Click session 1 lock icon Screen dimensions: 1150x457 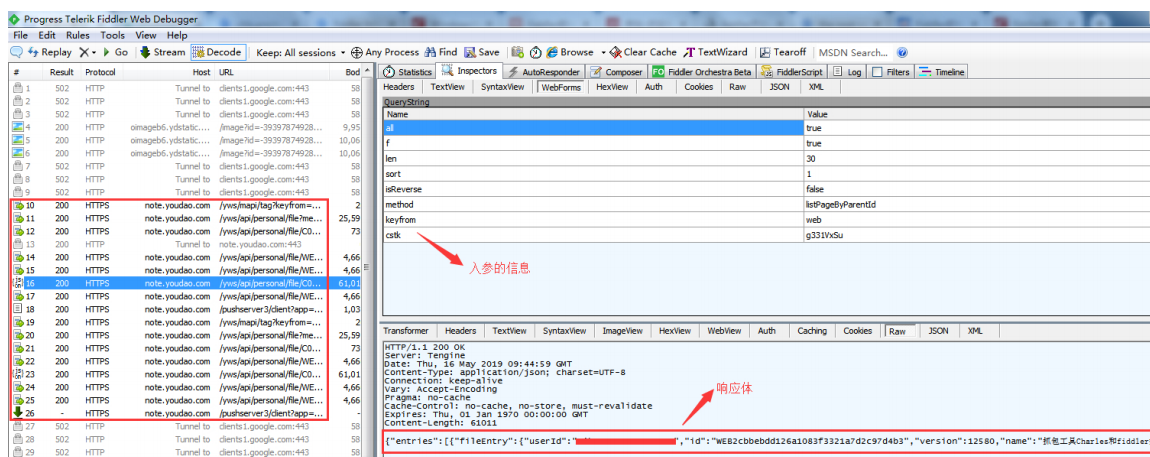pyautogui.click(x=18, y=88)
